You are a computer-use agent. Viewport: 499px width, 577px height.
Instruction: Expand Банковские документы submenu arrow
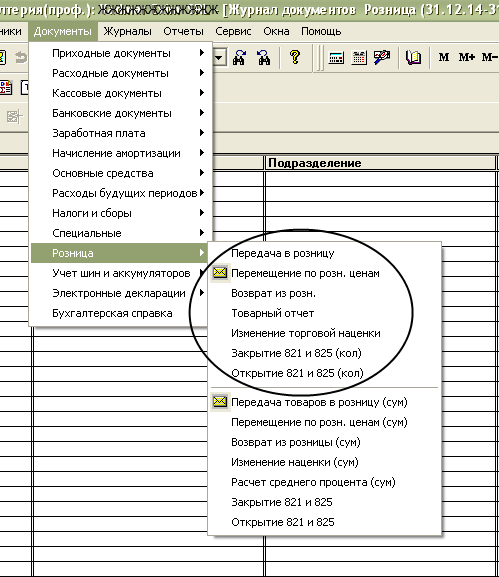(x=202, y=113)
